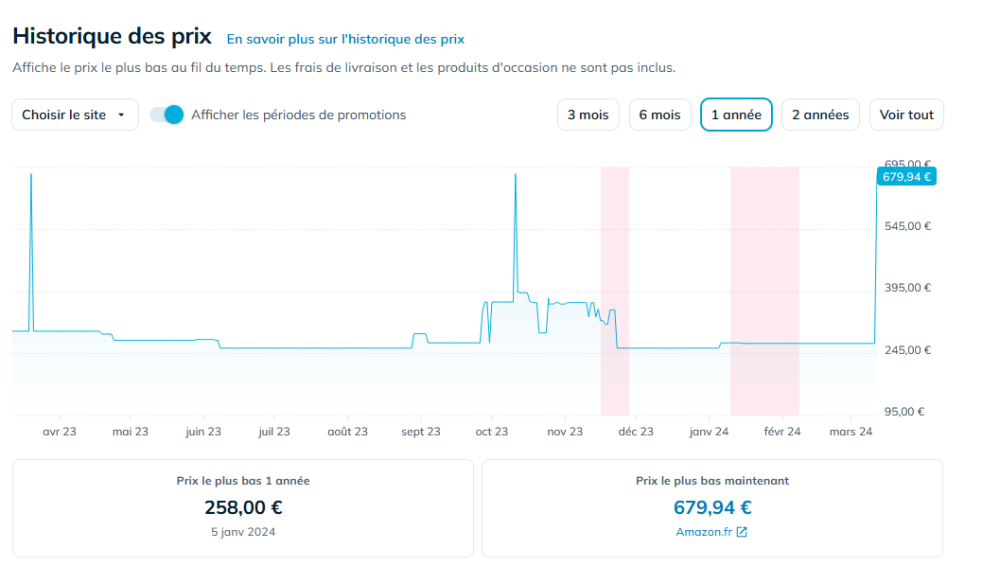Click the December 2023 promotion period band
The image size is (1000, 584).
(x=614, y=290)
